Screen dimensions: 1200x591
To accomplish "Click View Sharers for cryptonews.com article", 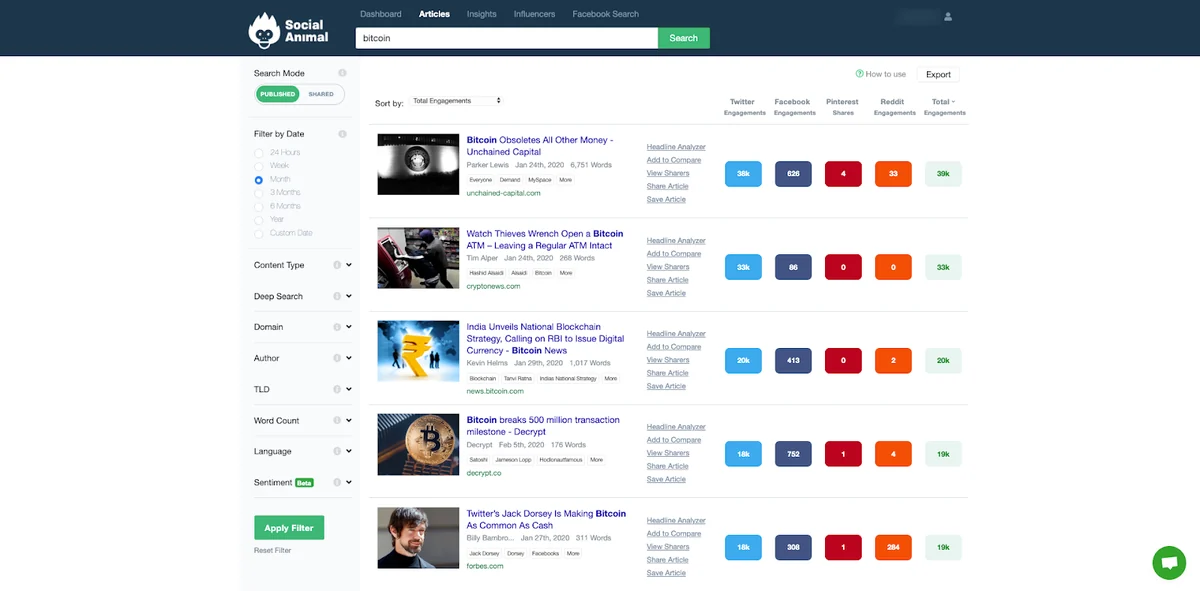I will click(x=668, y=267).
